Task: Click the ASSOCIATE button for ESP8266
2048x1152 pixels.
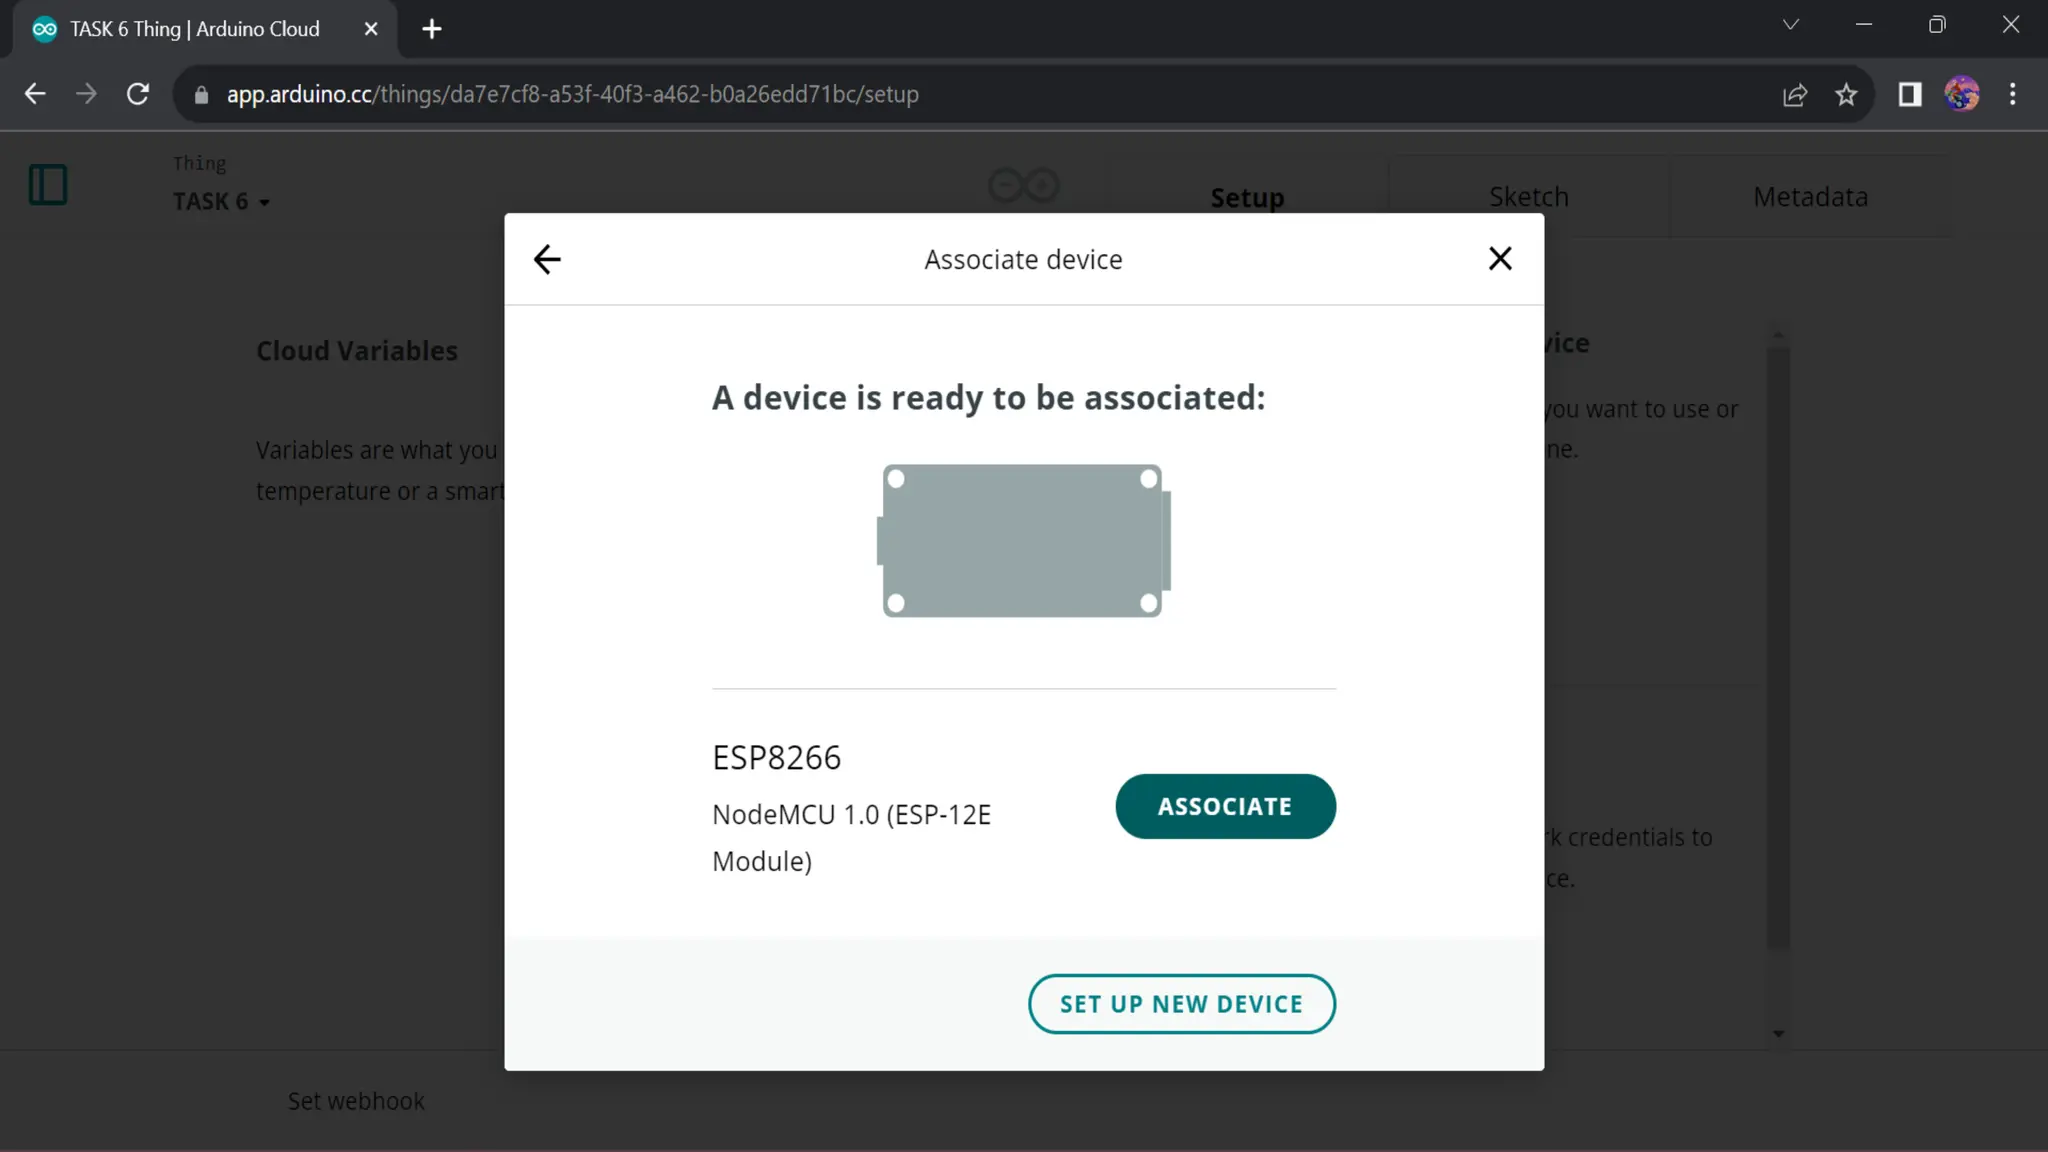Action: (1225, 806)
